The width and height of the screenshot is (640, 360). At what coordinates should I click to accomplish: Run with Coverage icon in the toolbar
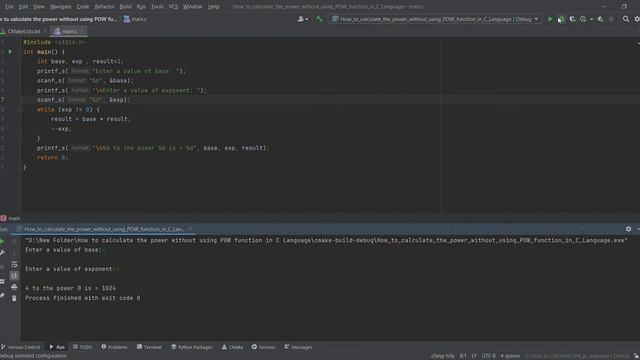(572, 19)
